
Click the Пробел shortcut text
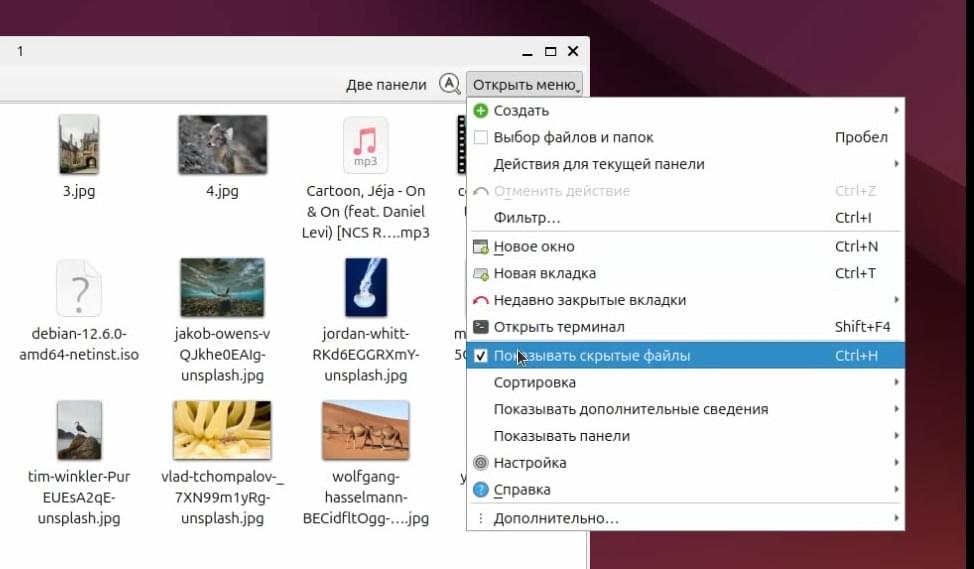(861, 137)
